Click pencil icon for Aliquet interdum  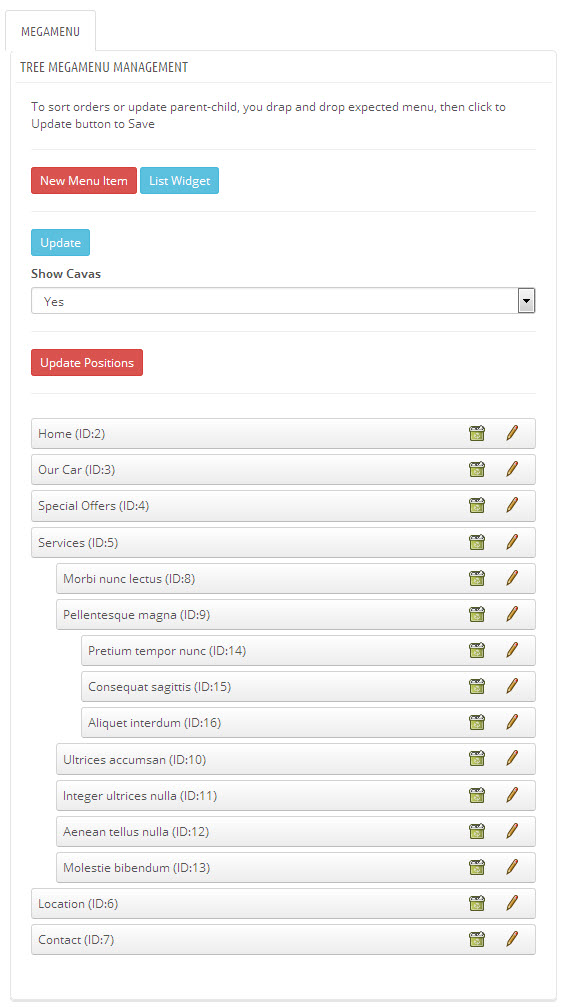[x=512, y=722]
